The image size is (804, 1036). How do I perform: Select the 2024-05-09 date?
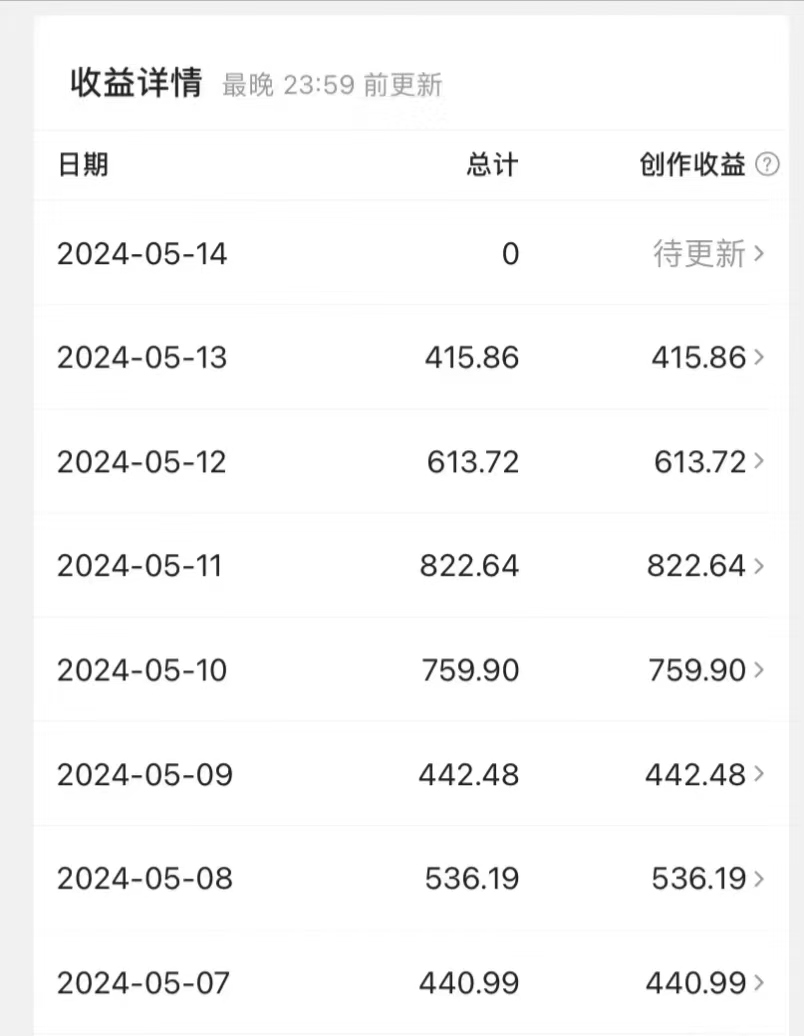click(x=145, y=774)
